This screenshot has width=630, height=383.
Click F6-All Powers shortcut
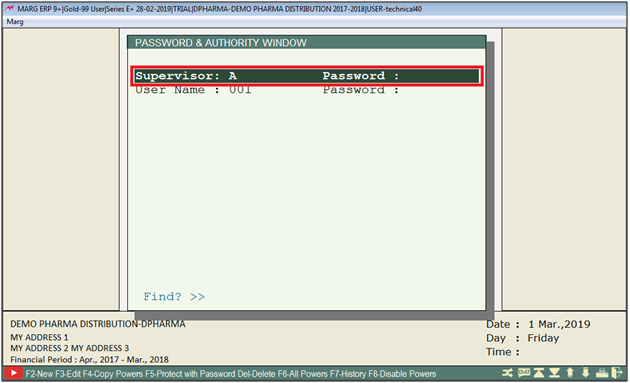[x=303, y=374]
